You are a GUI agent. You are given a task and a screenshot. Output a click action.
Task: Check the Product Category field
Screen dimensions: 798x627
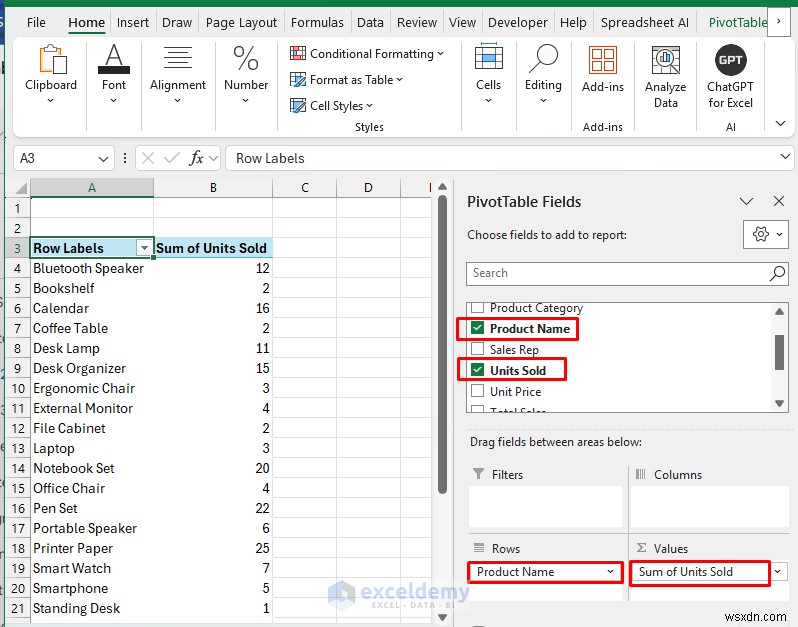(477, 308)
